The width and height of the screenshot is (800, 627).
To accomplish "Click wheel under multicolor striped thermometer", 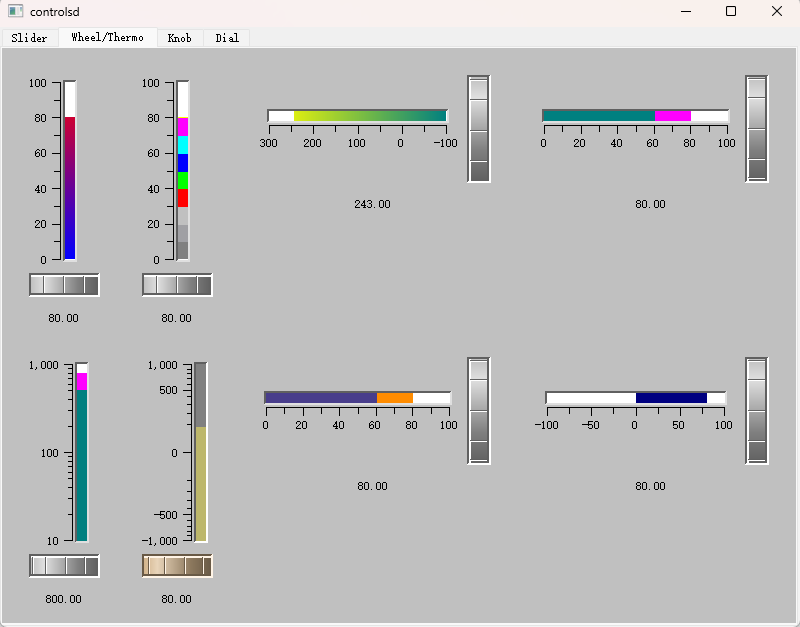I will [177, 285].
